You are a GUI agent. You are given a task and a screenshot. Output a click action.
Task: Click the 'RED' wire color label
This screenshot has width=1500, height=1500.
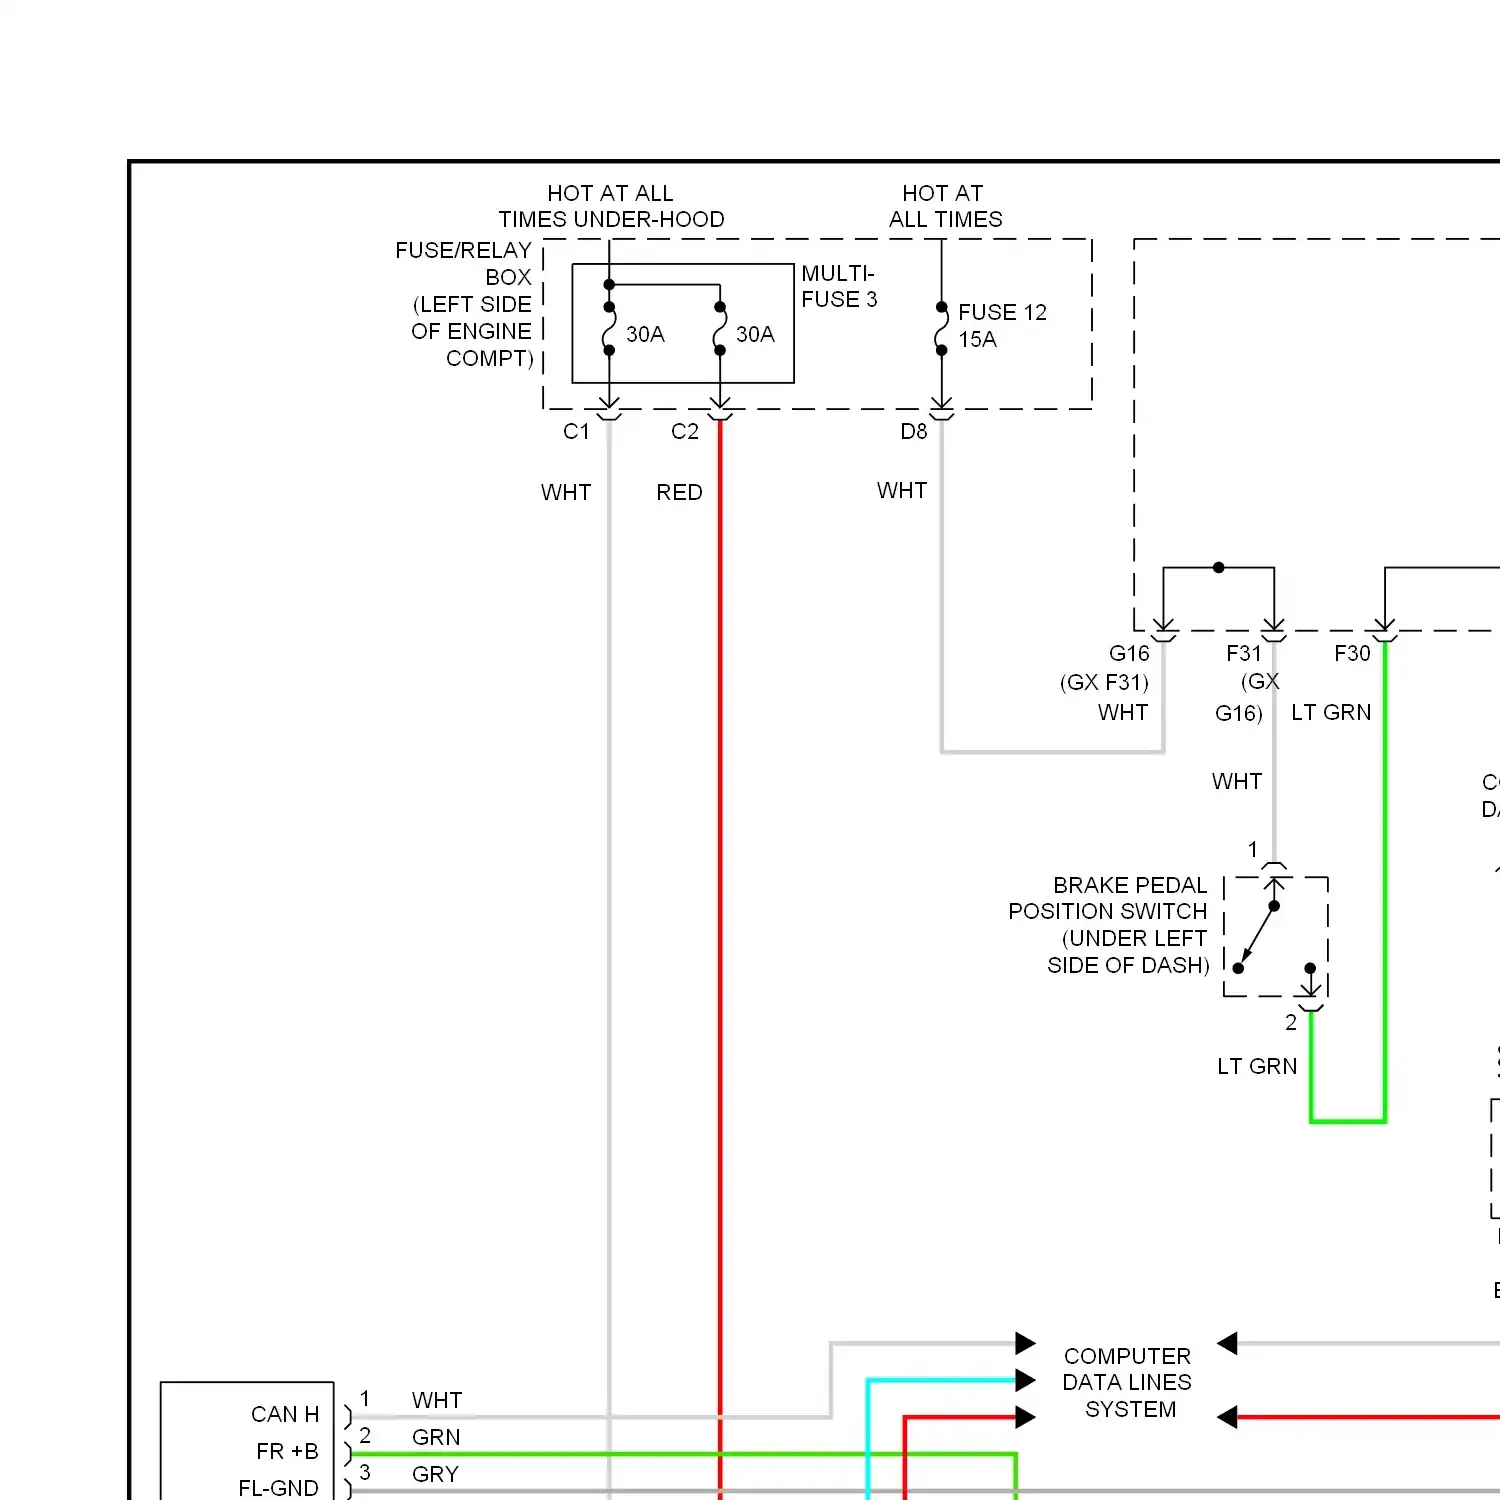click(x=679, y=493)
